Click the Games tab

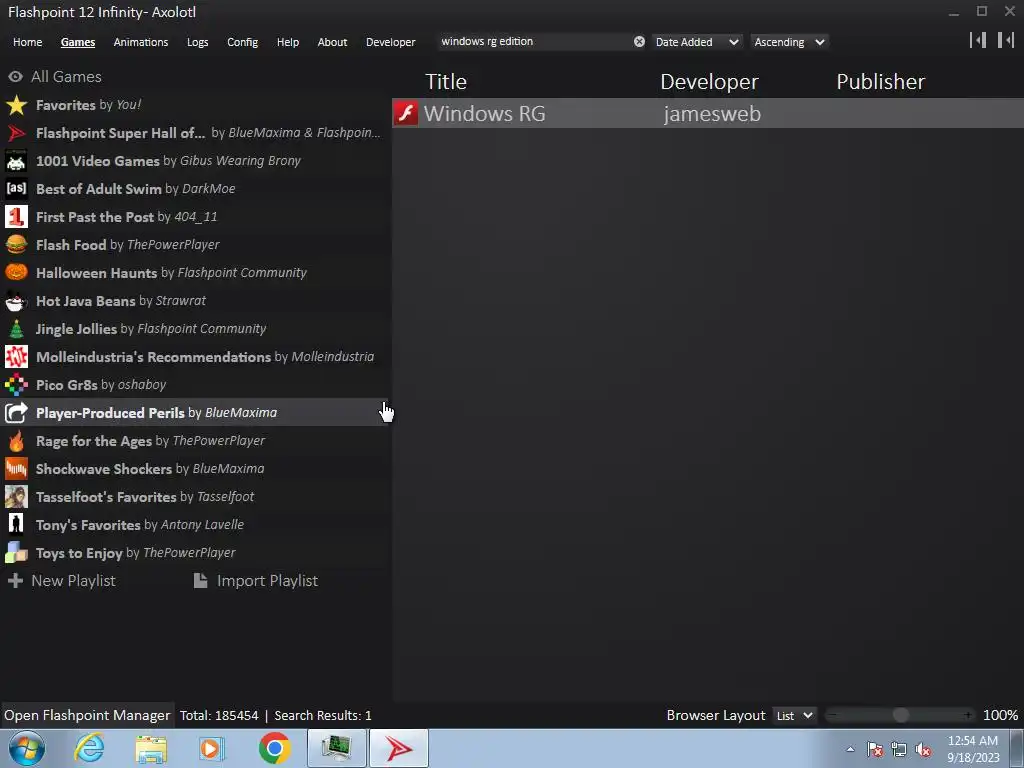click(x=78, y=42)
